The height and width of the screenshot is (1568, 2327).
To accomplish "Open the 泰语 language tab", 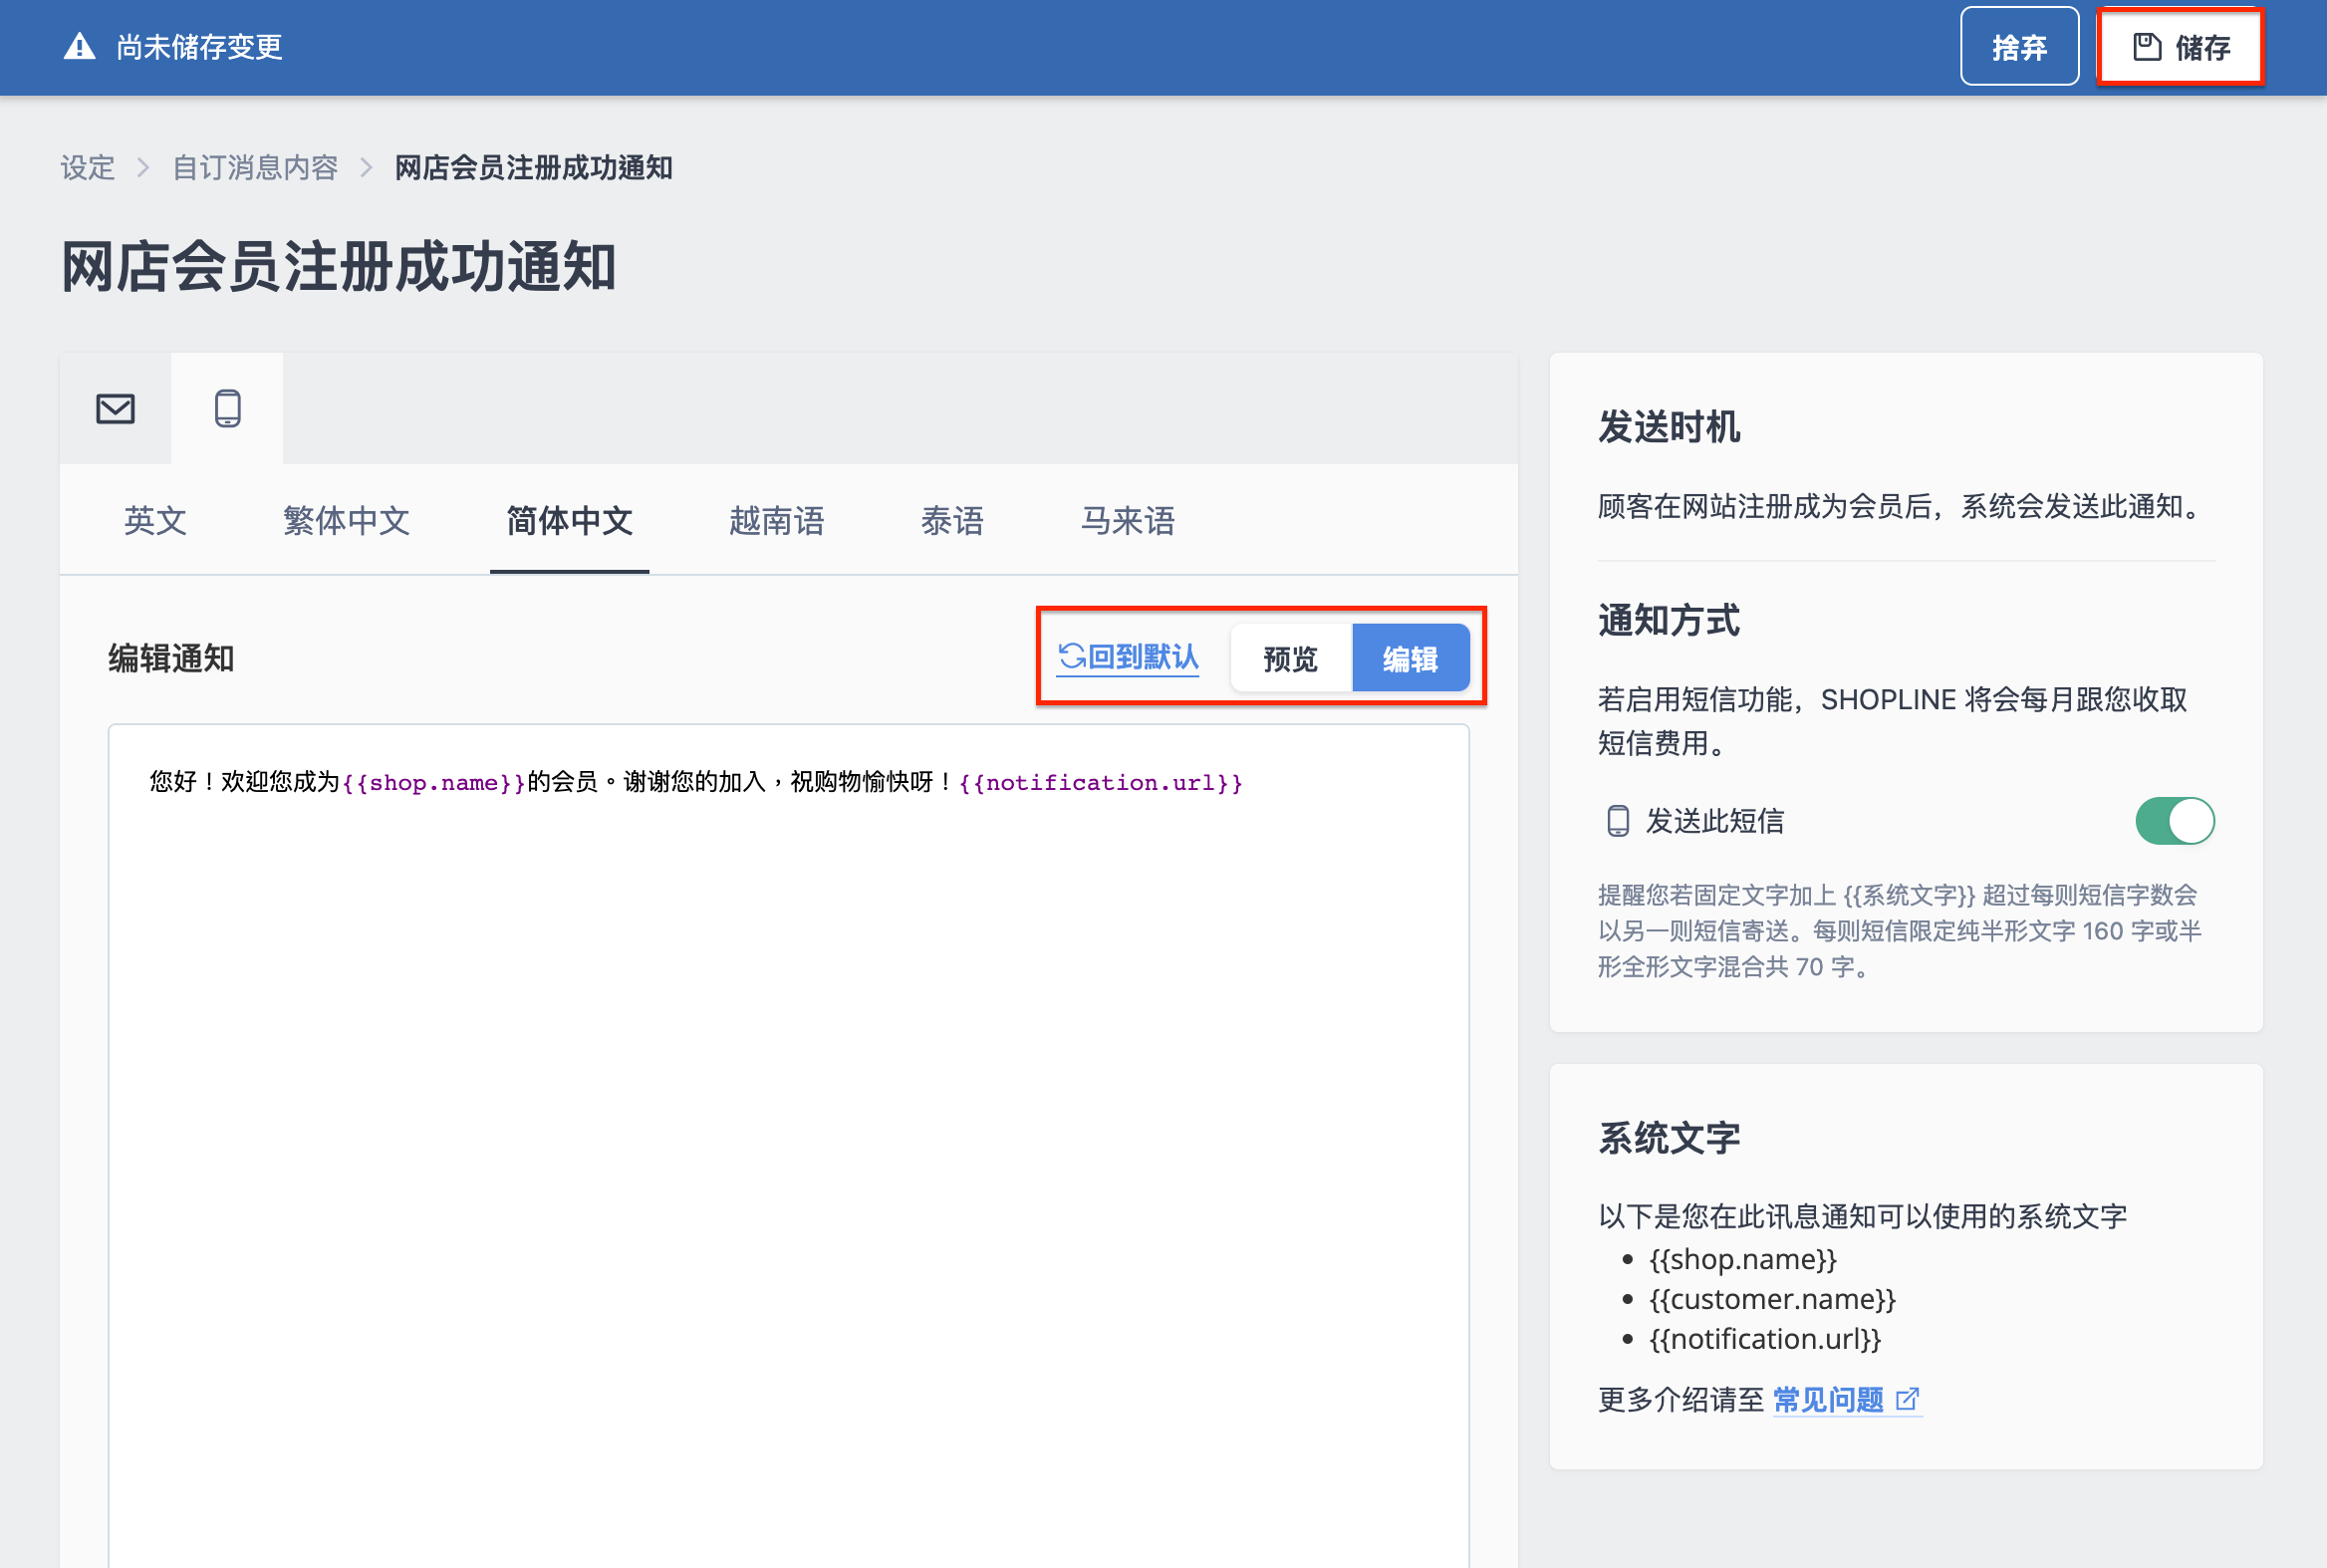I will click(x=952, y=520).
